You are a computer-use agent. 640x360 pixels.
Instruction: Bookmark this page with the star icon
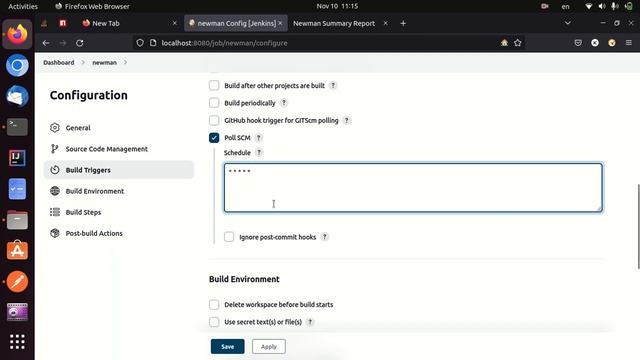518,43
